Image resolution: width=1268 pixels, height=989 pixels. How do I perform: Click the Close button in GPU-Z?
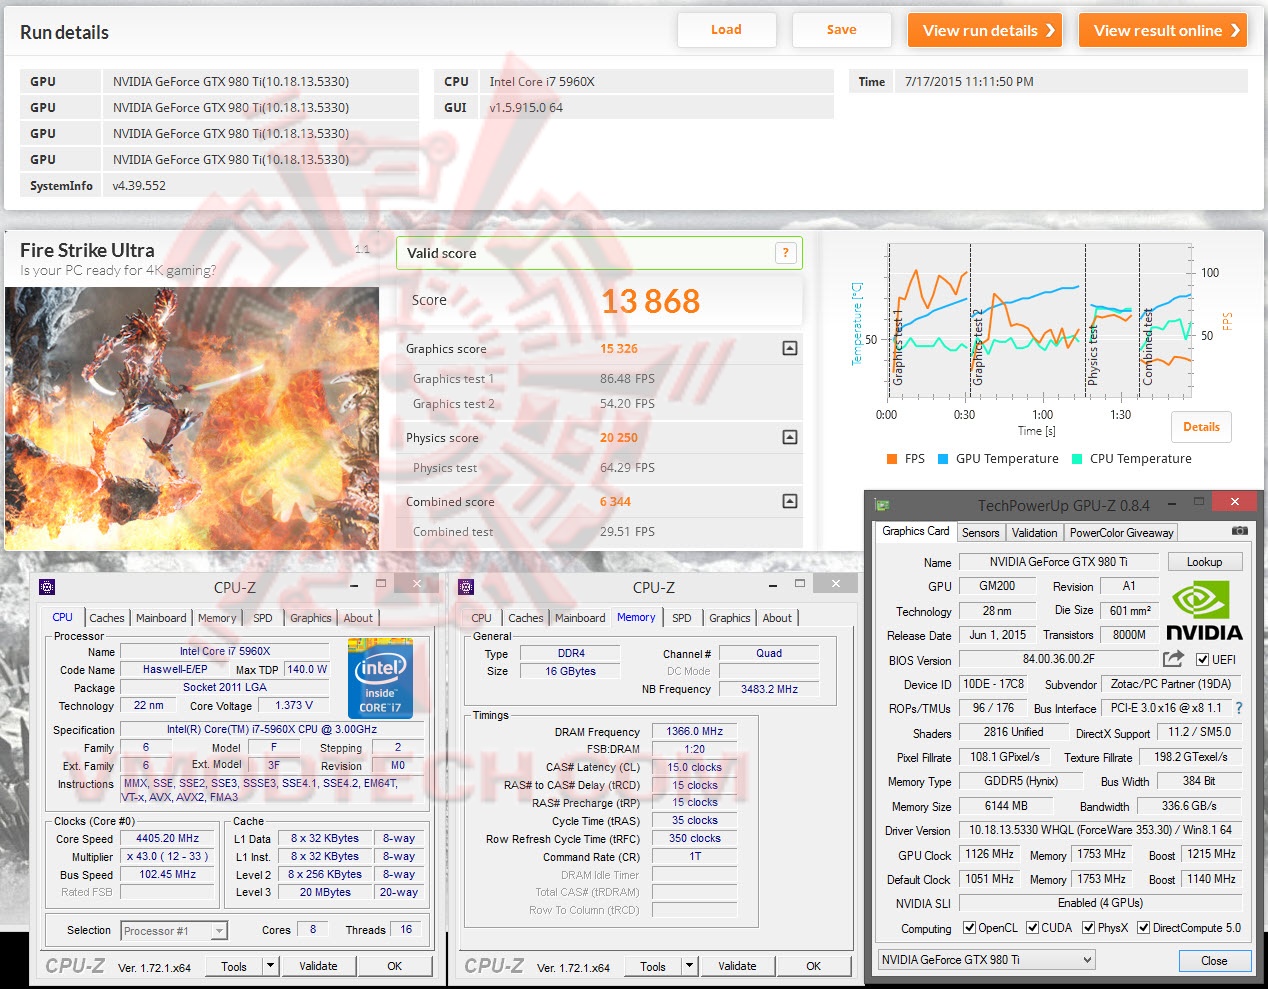point(1214,961)
